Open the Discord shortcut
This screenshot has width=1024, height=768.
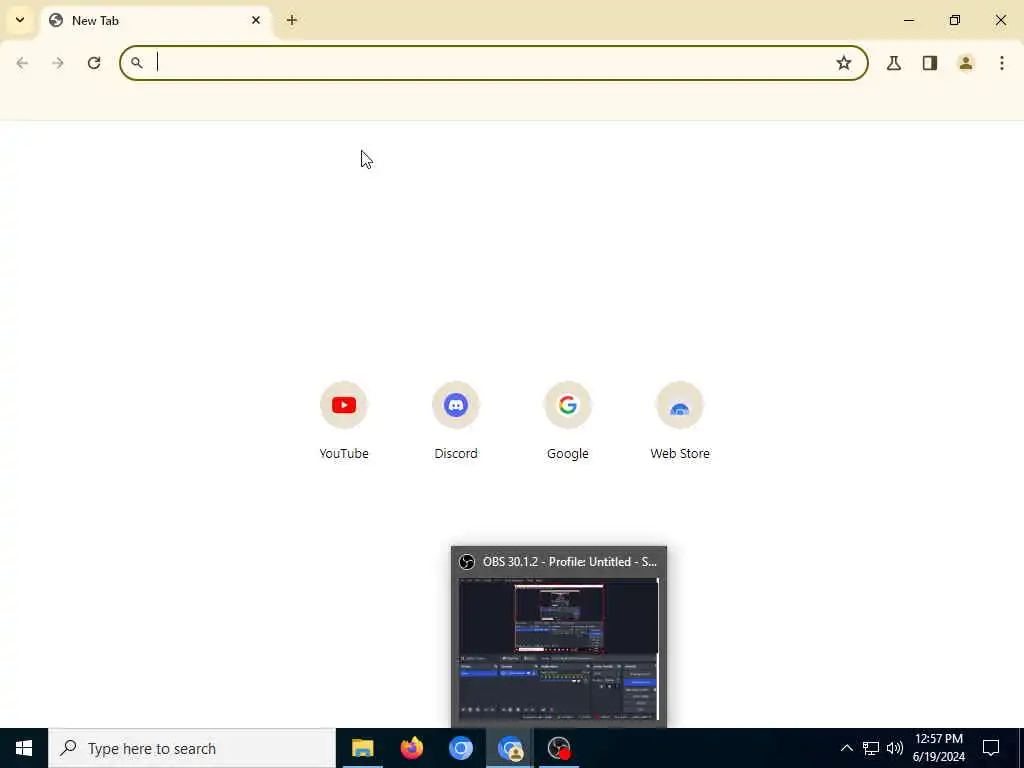click(456, 405)
